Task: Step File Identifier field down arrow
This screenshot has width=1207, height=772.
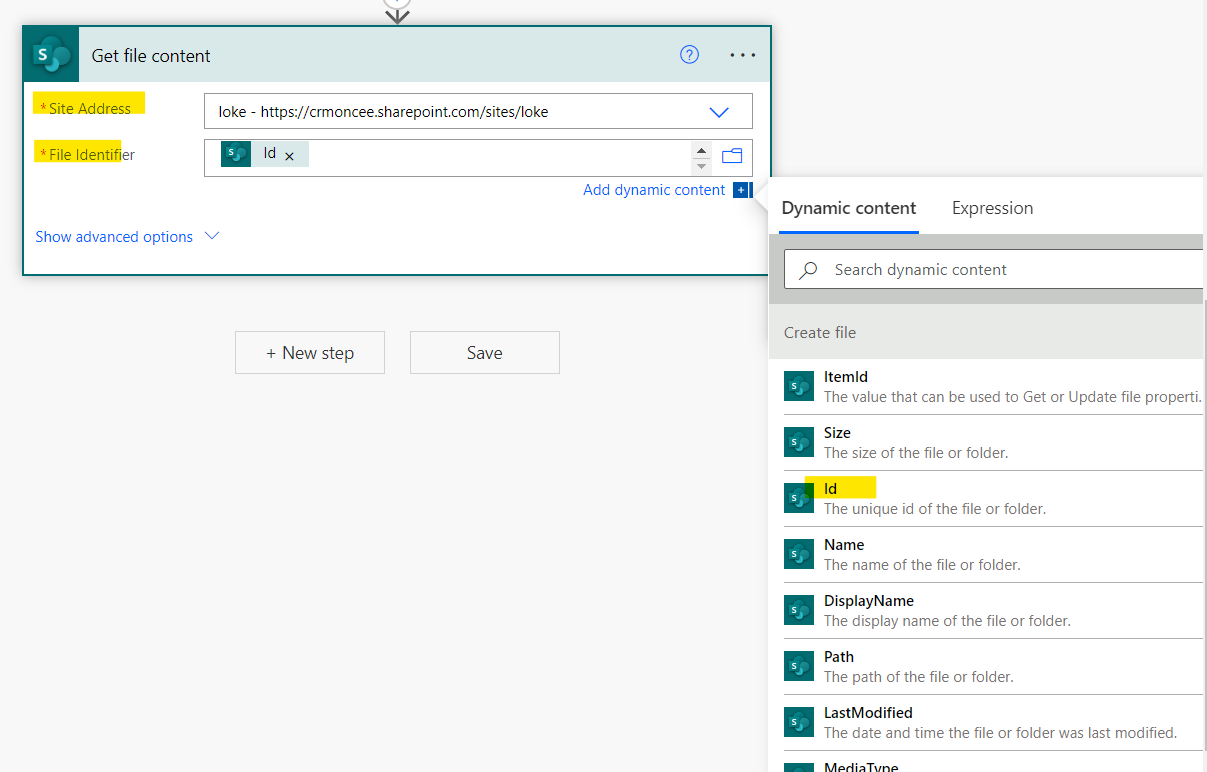Action: (x=702, y=165)
